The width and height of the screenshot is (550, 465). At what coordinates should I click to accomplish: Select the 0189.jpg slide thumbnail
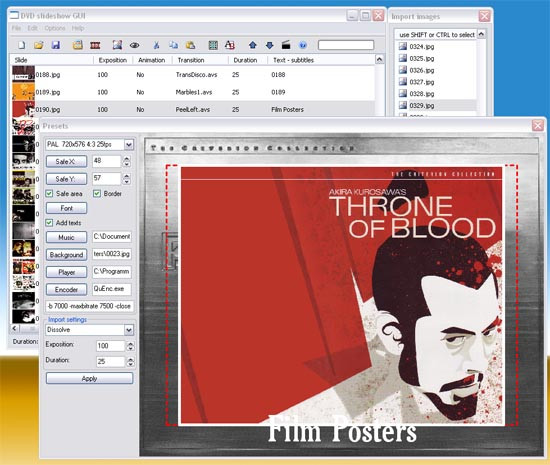coord(24,92)
